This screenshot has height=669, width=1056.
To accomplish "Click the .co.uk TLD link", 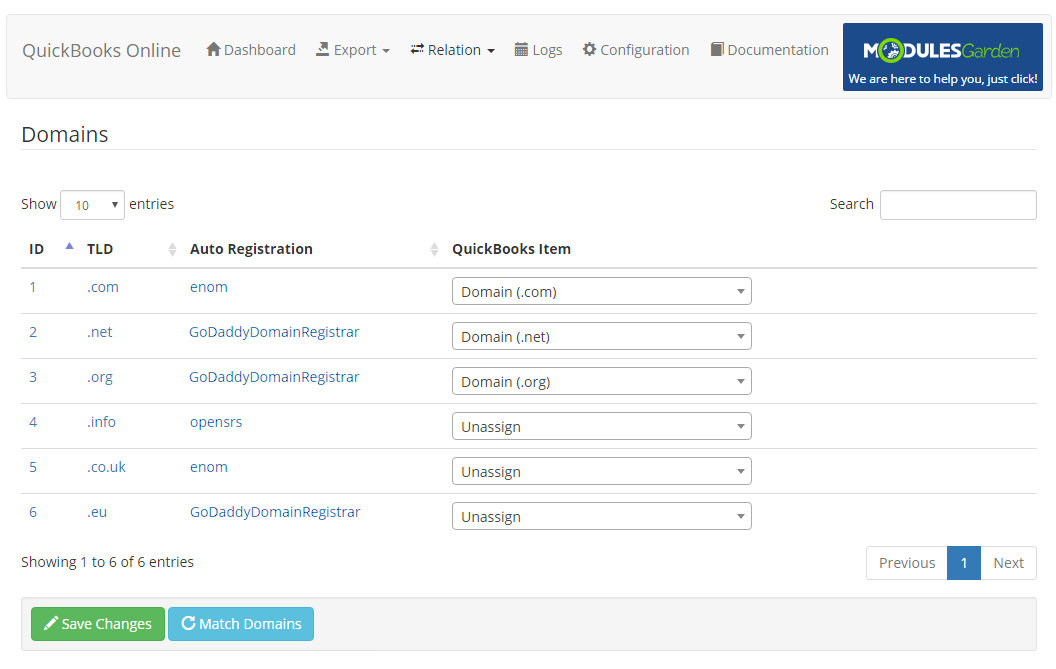I will tap(106, 467).
